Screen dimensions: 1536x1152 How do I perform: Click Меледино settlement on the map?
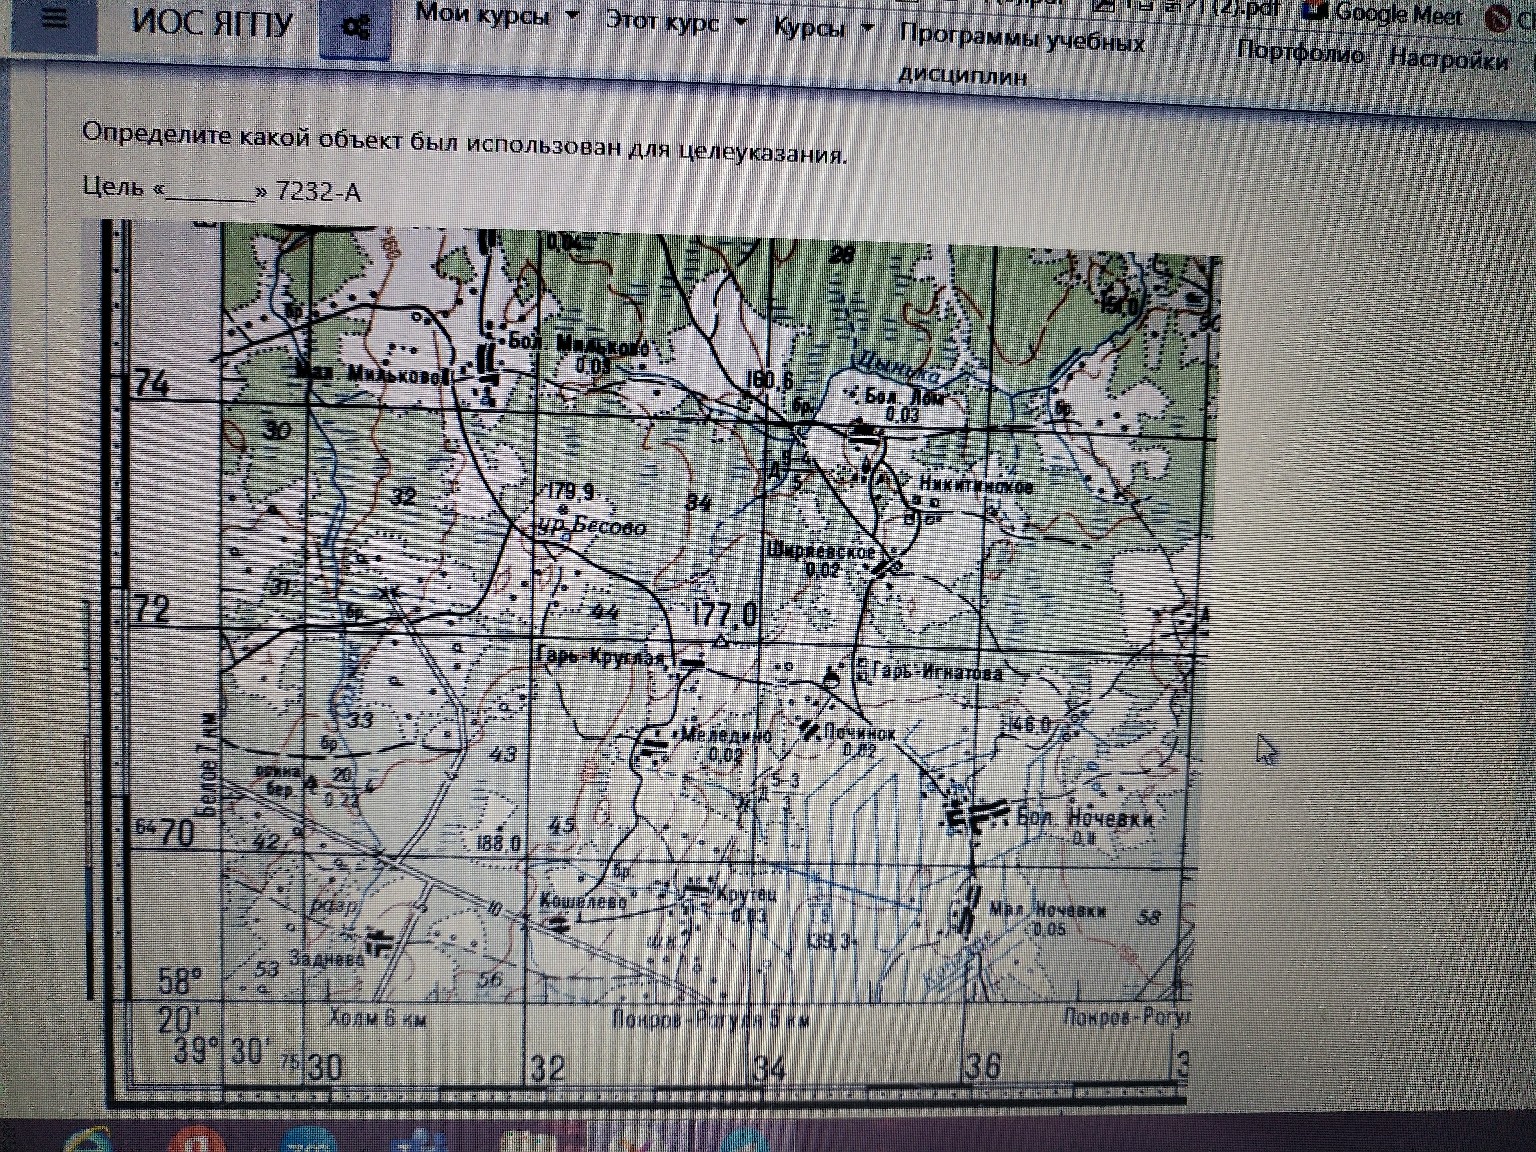724,735
